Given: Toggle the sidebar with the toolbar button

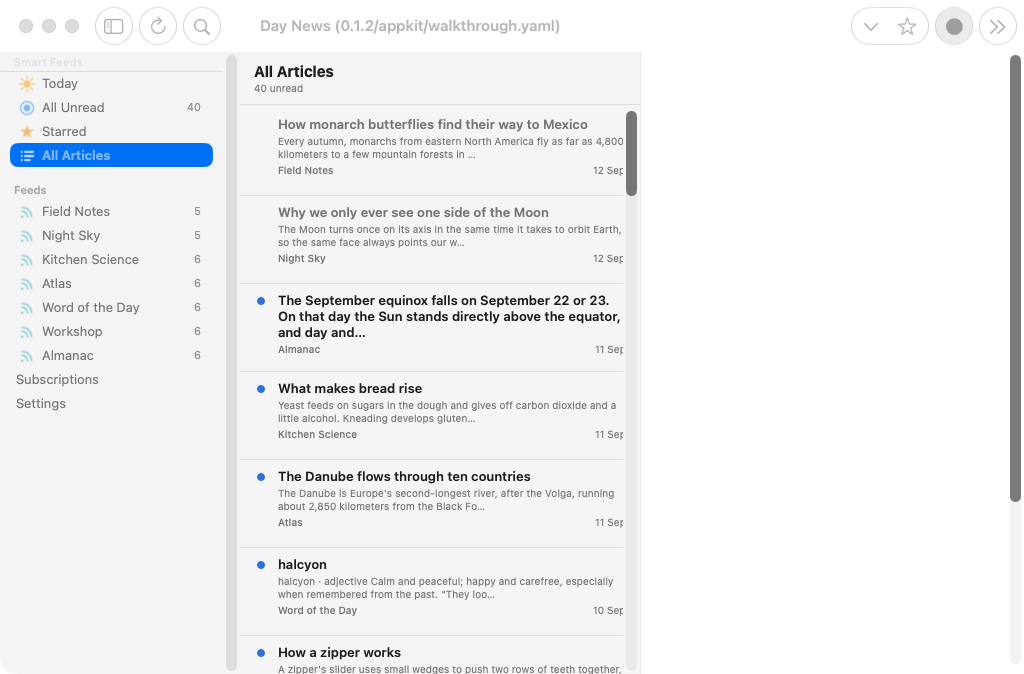Looking at the screenshot, I should click(x=114, y=26).
